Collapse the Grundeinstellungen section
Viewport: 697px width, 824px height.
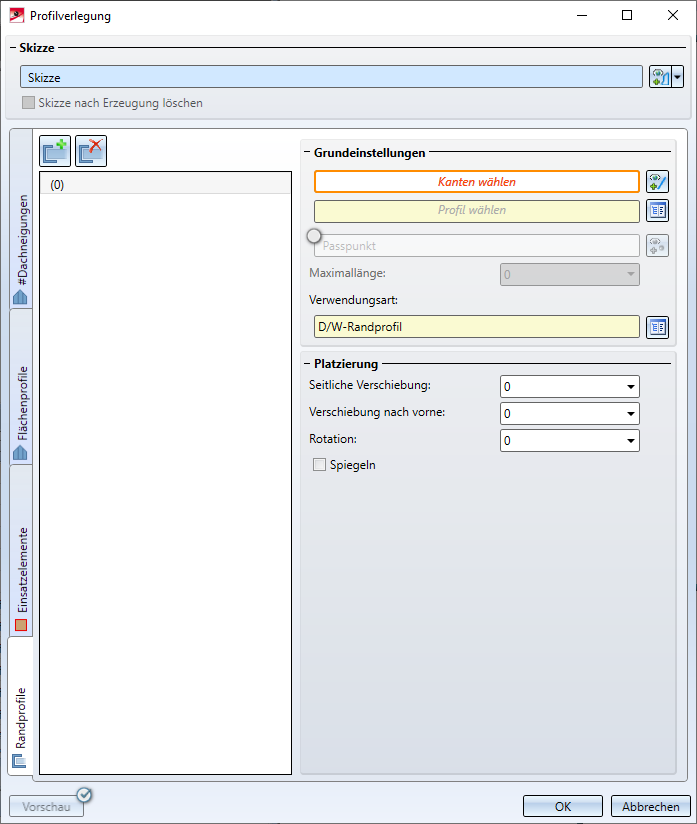[x=308, y=153]
